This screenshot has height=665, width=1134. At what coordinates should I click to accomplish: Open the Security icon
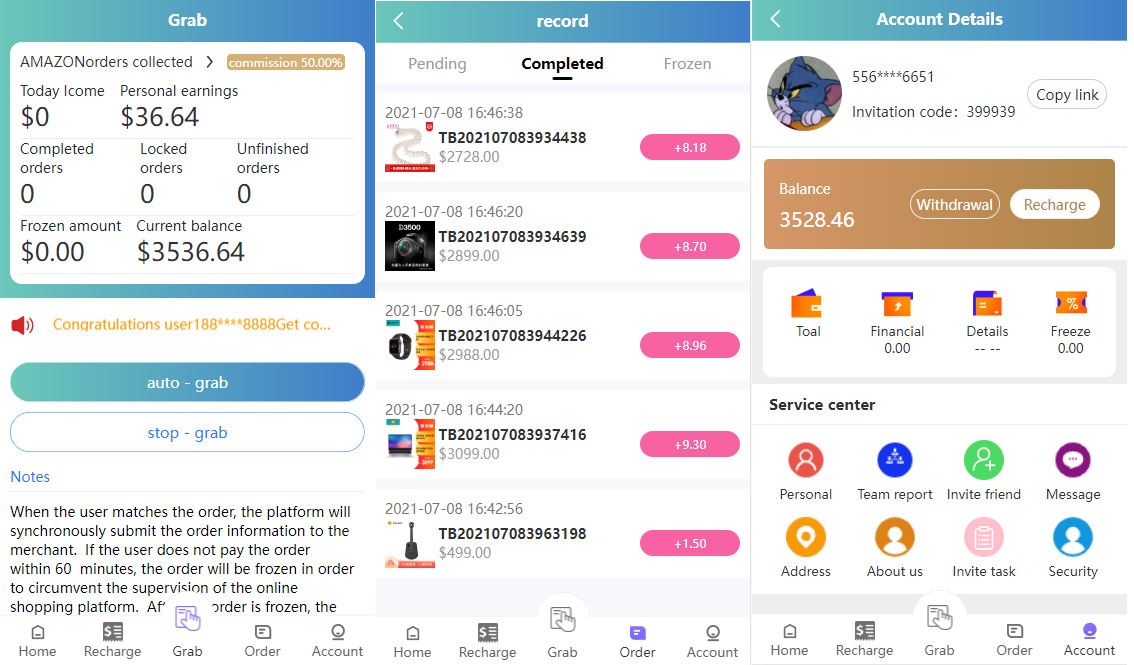(1073, 537)
